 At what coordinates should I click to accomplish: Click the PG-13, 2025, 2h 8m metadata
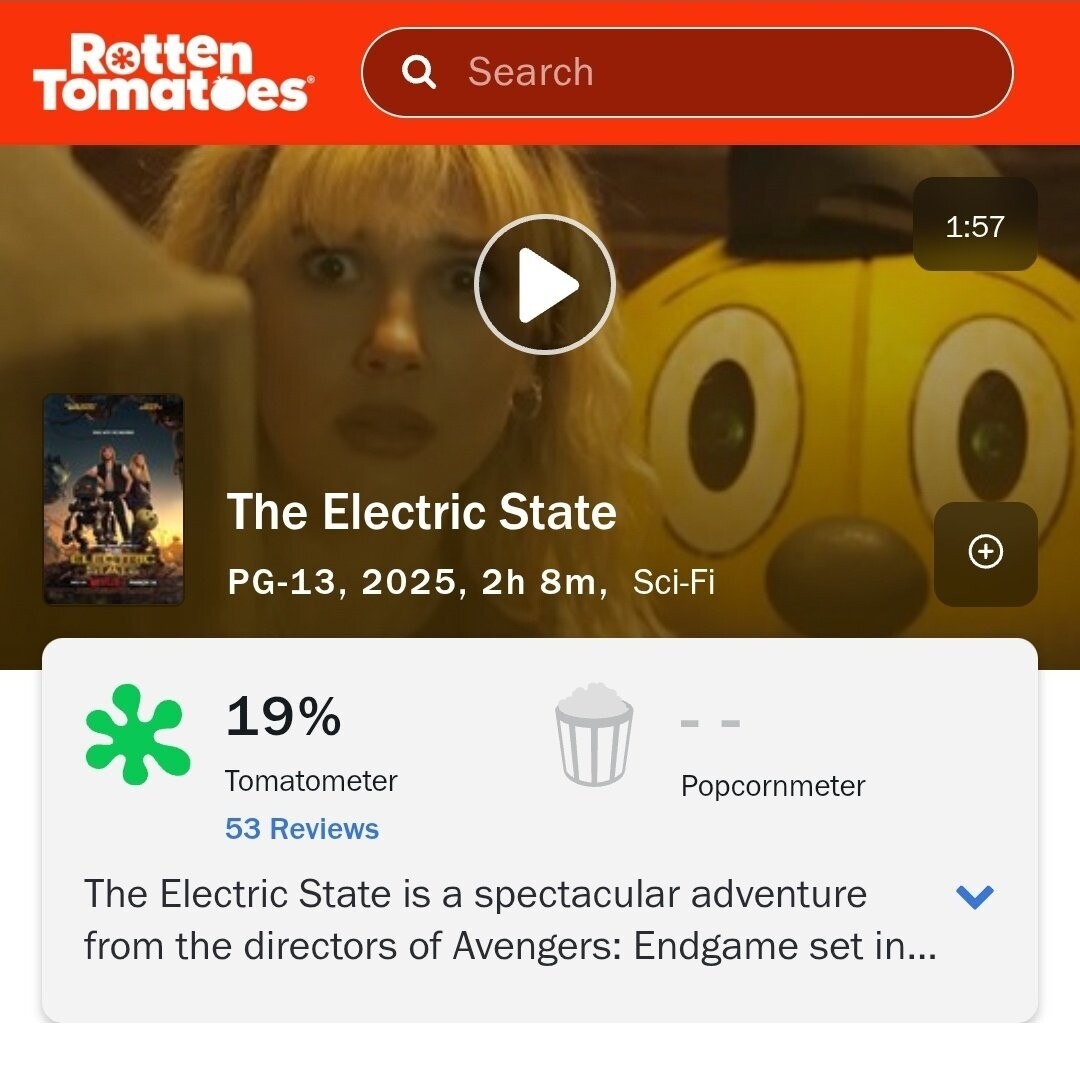click(x=417, y=582)
